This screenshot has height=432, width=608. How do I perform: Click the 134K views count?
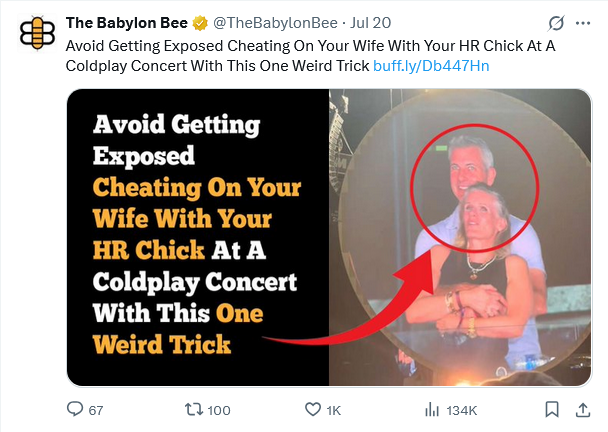click(x=462, y=410)
